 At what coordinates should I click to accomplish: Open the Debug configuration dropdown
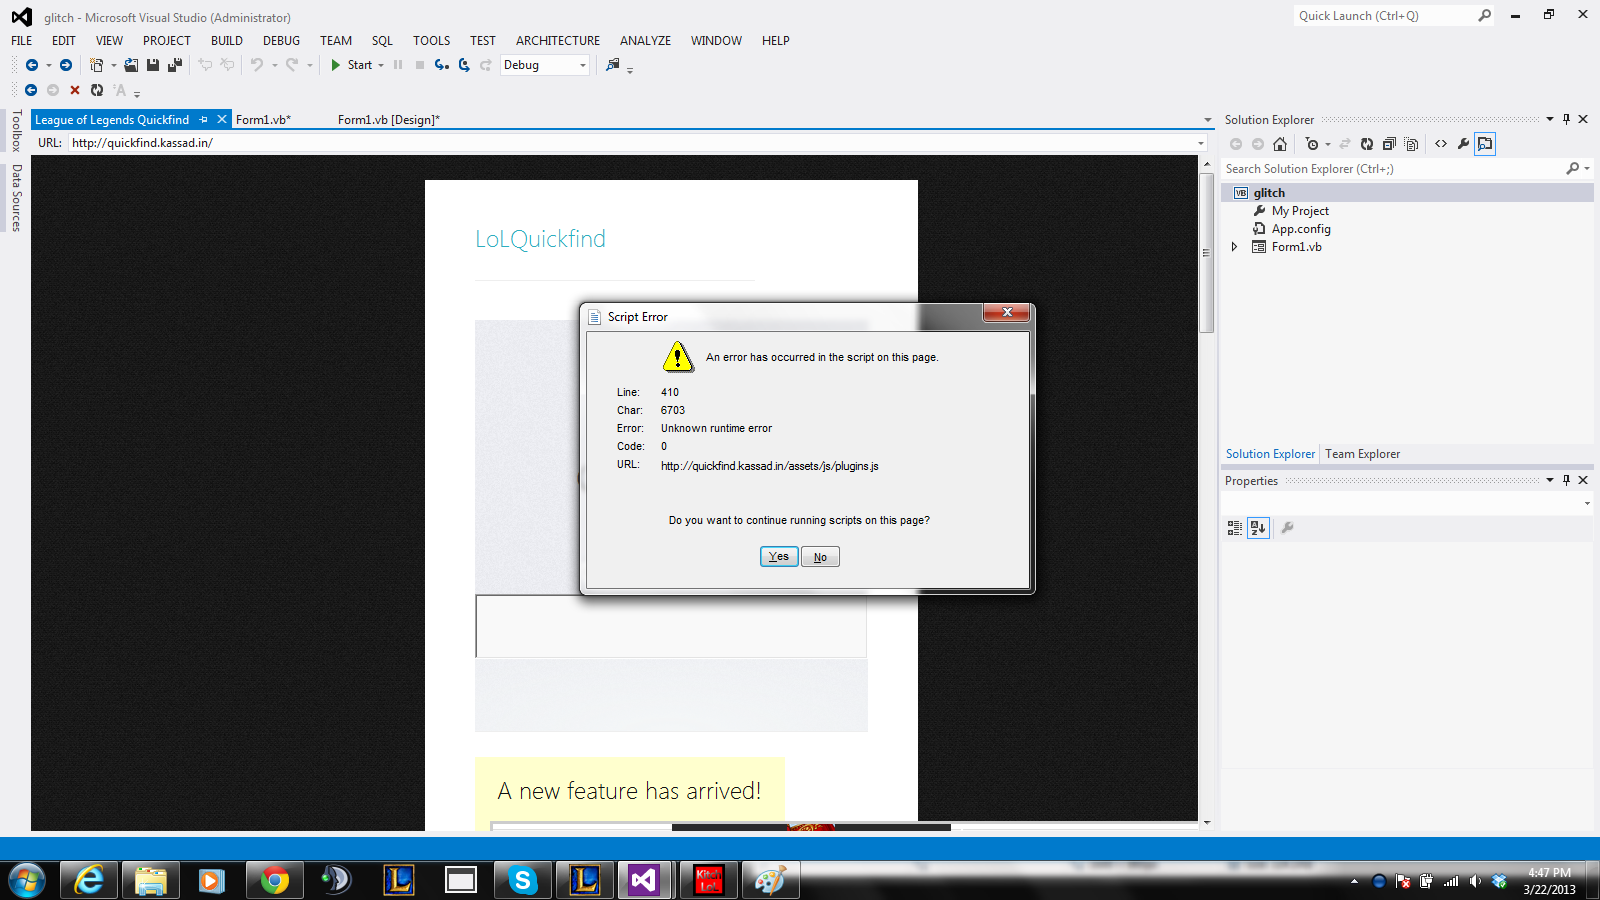583,65
